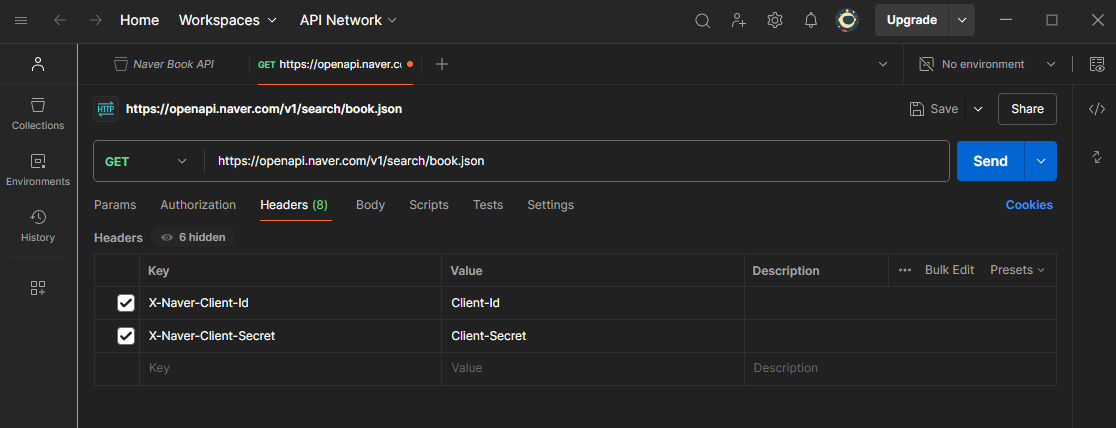Click the configure workspace sidebar icon
The image size is (1116, 428).
tap(38, 288)
